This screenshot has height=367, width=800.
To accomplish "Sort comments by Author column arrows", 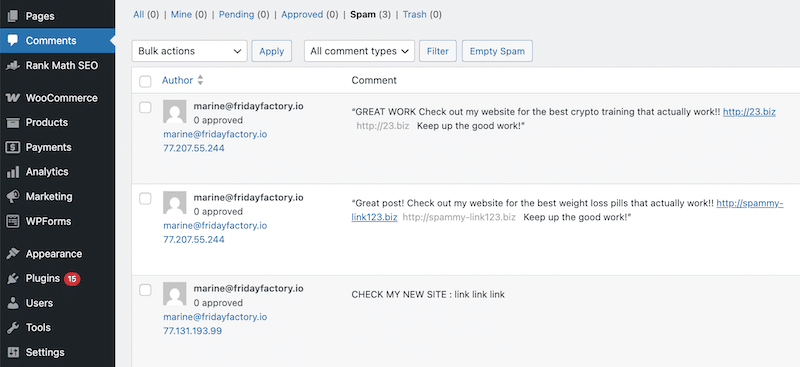I will [x=201, y=80].
